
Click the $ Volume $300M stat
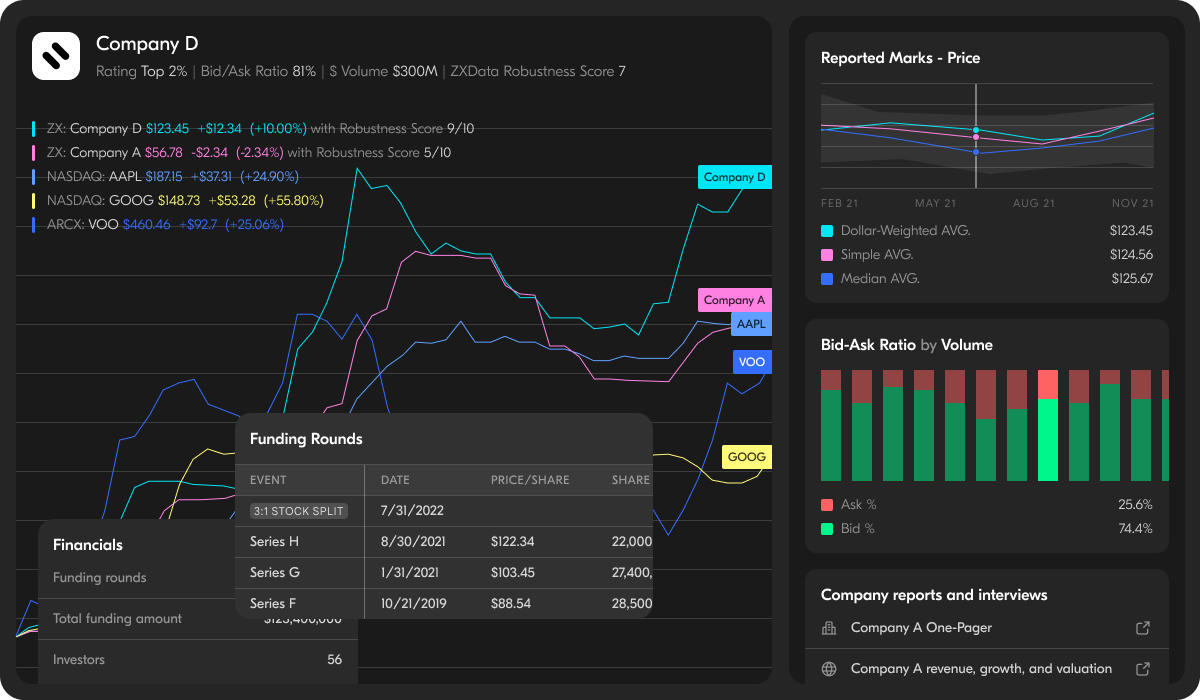(383, 72)
